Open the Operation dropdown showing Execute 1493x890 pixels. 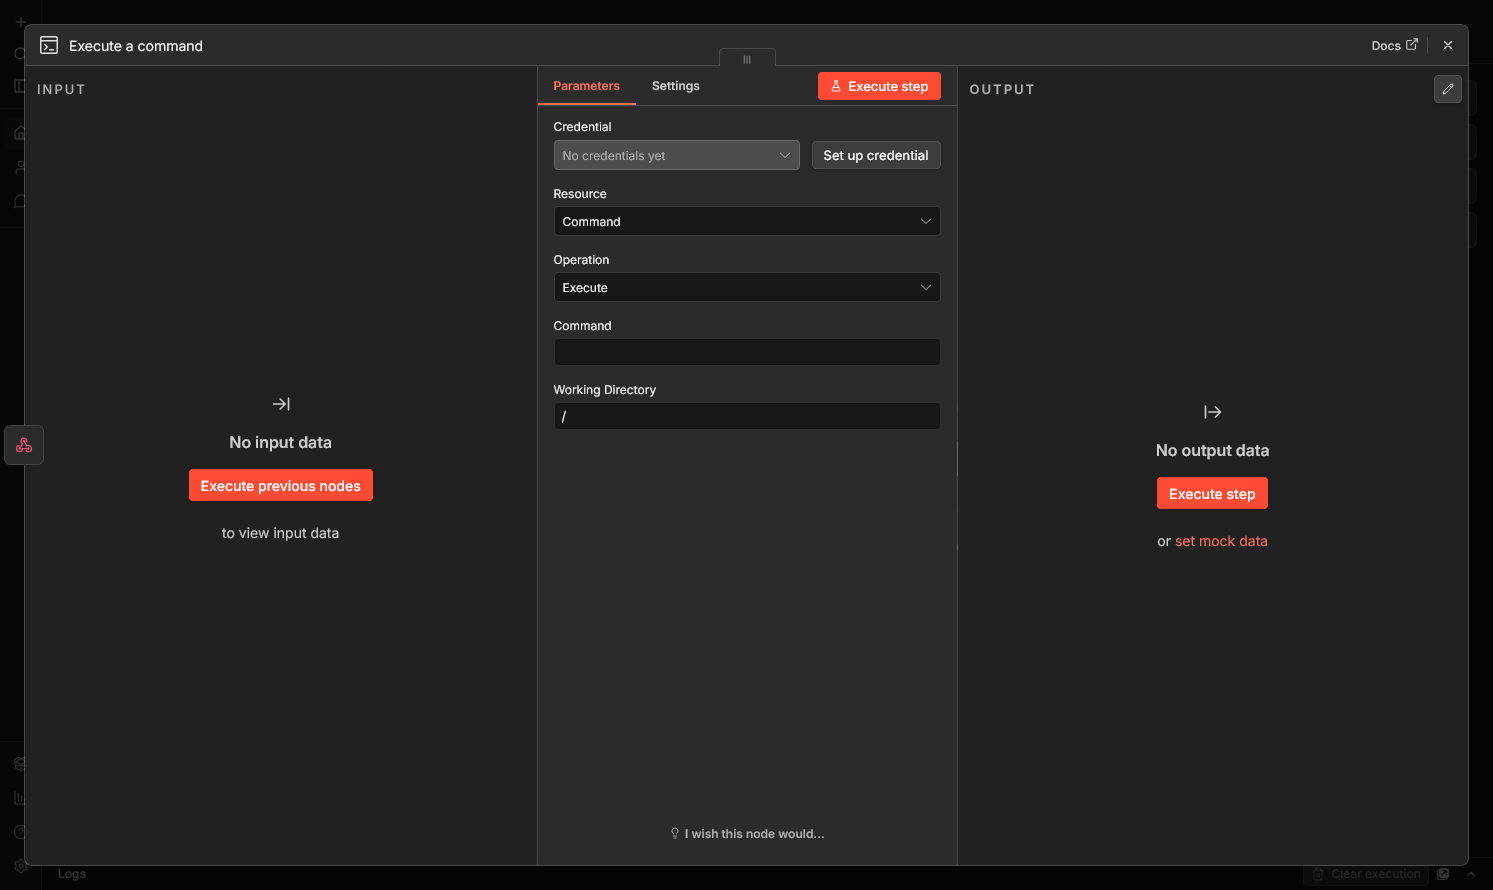coord(746,287)
